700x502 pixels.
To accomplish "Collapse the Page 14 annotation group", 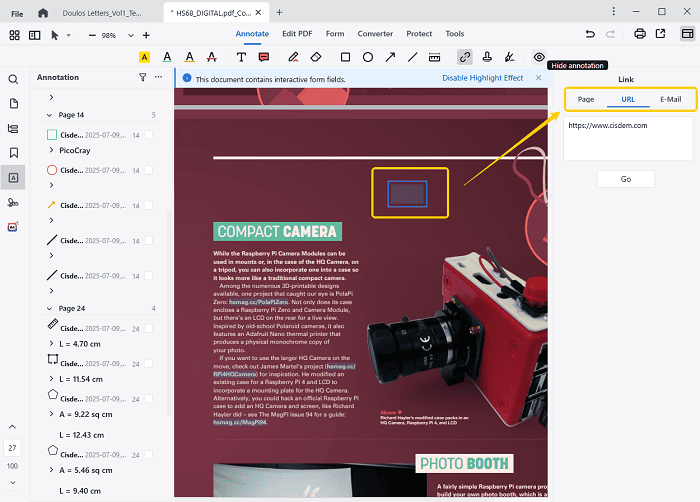I will (51, 116).
